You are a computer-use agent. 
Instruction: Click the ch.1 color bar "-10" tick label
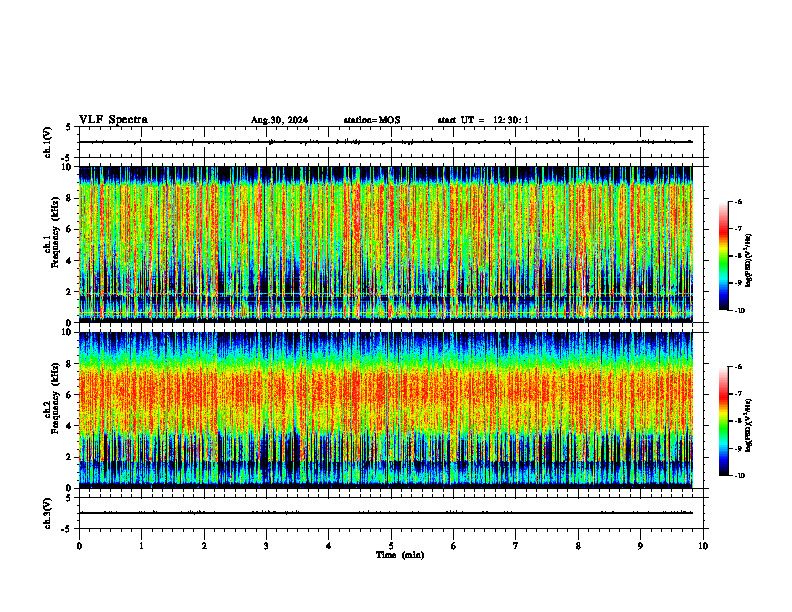(x=740, y=311)
